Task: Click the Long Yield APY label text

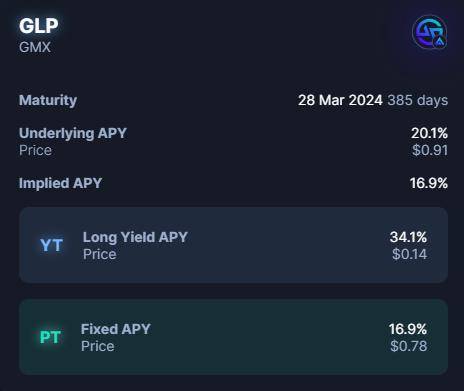Action: pos(135,237)
